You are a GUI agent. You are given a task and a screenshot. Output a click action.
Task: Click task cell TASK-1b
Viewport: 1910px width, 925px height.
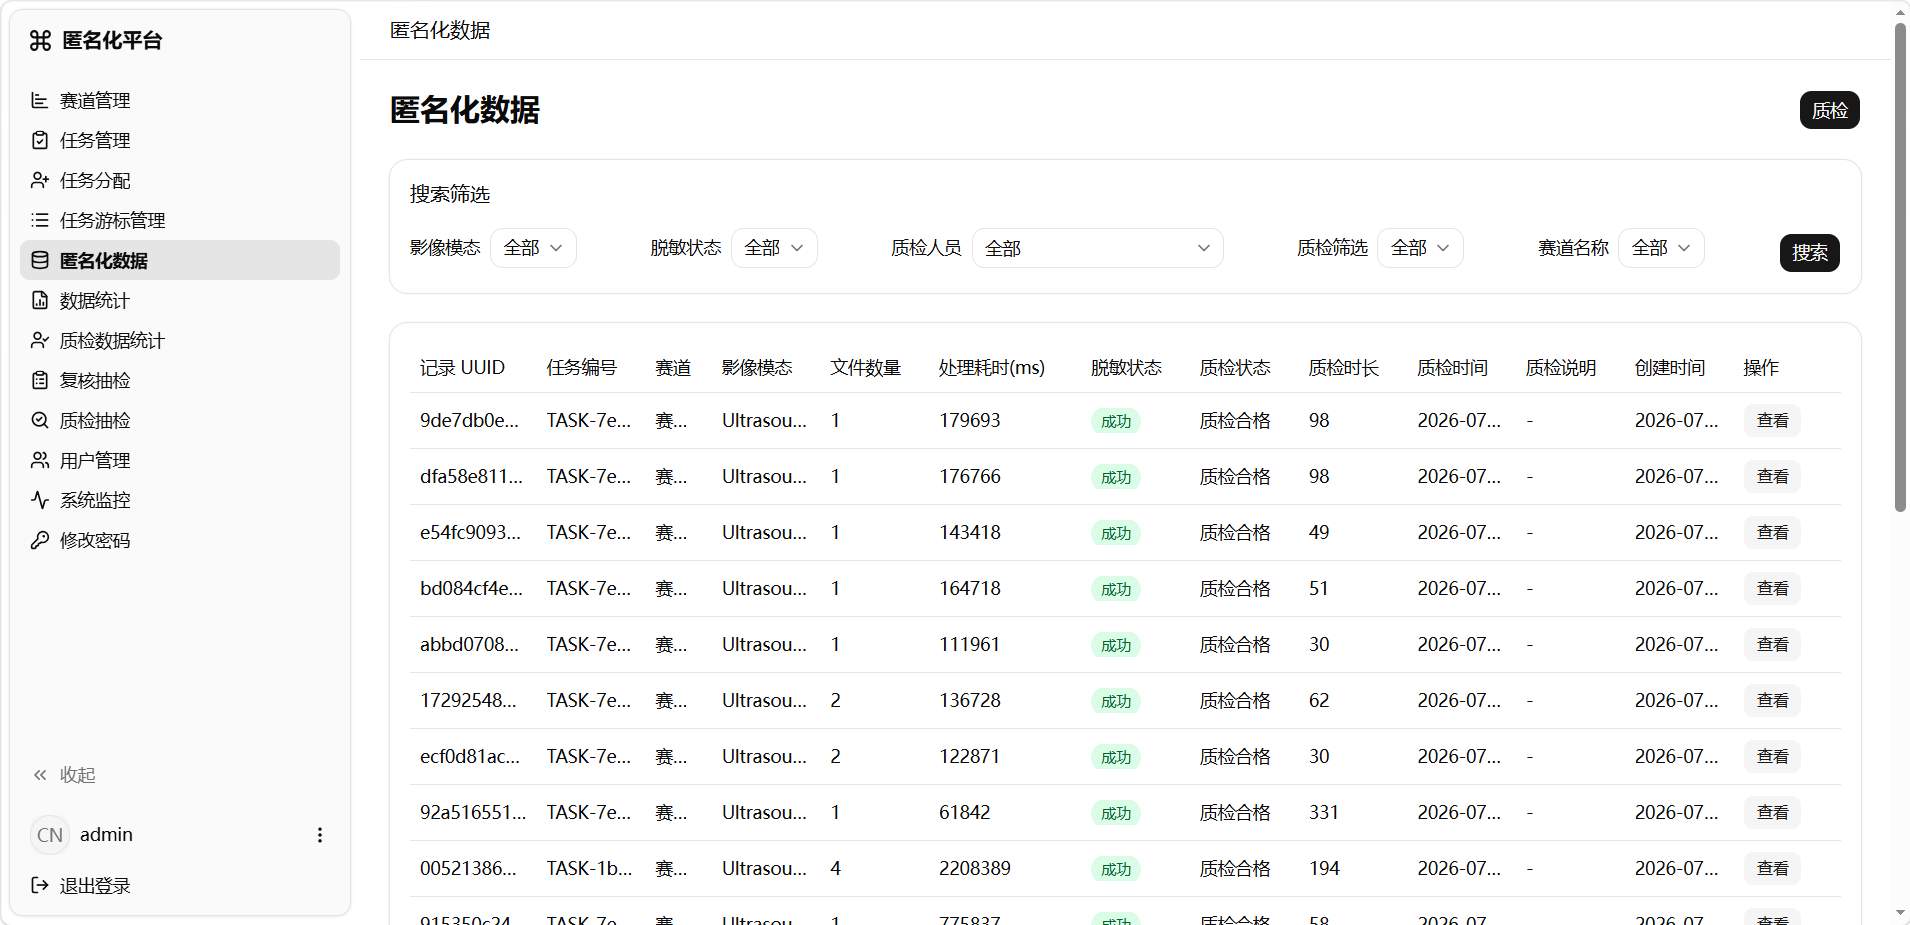(589, 869)
